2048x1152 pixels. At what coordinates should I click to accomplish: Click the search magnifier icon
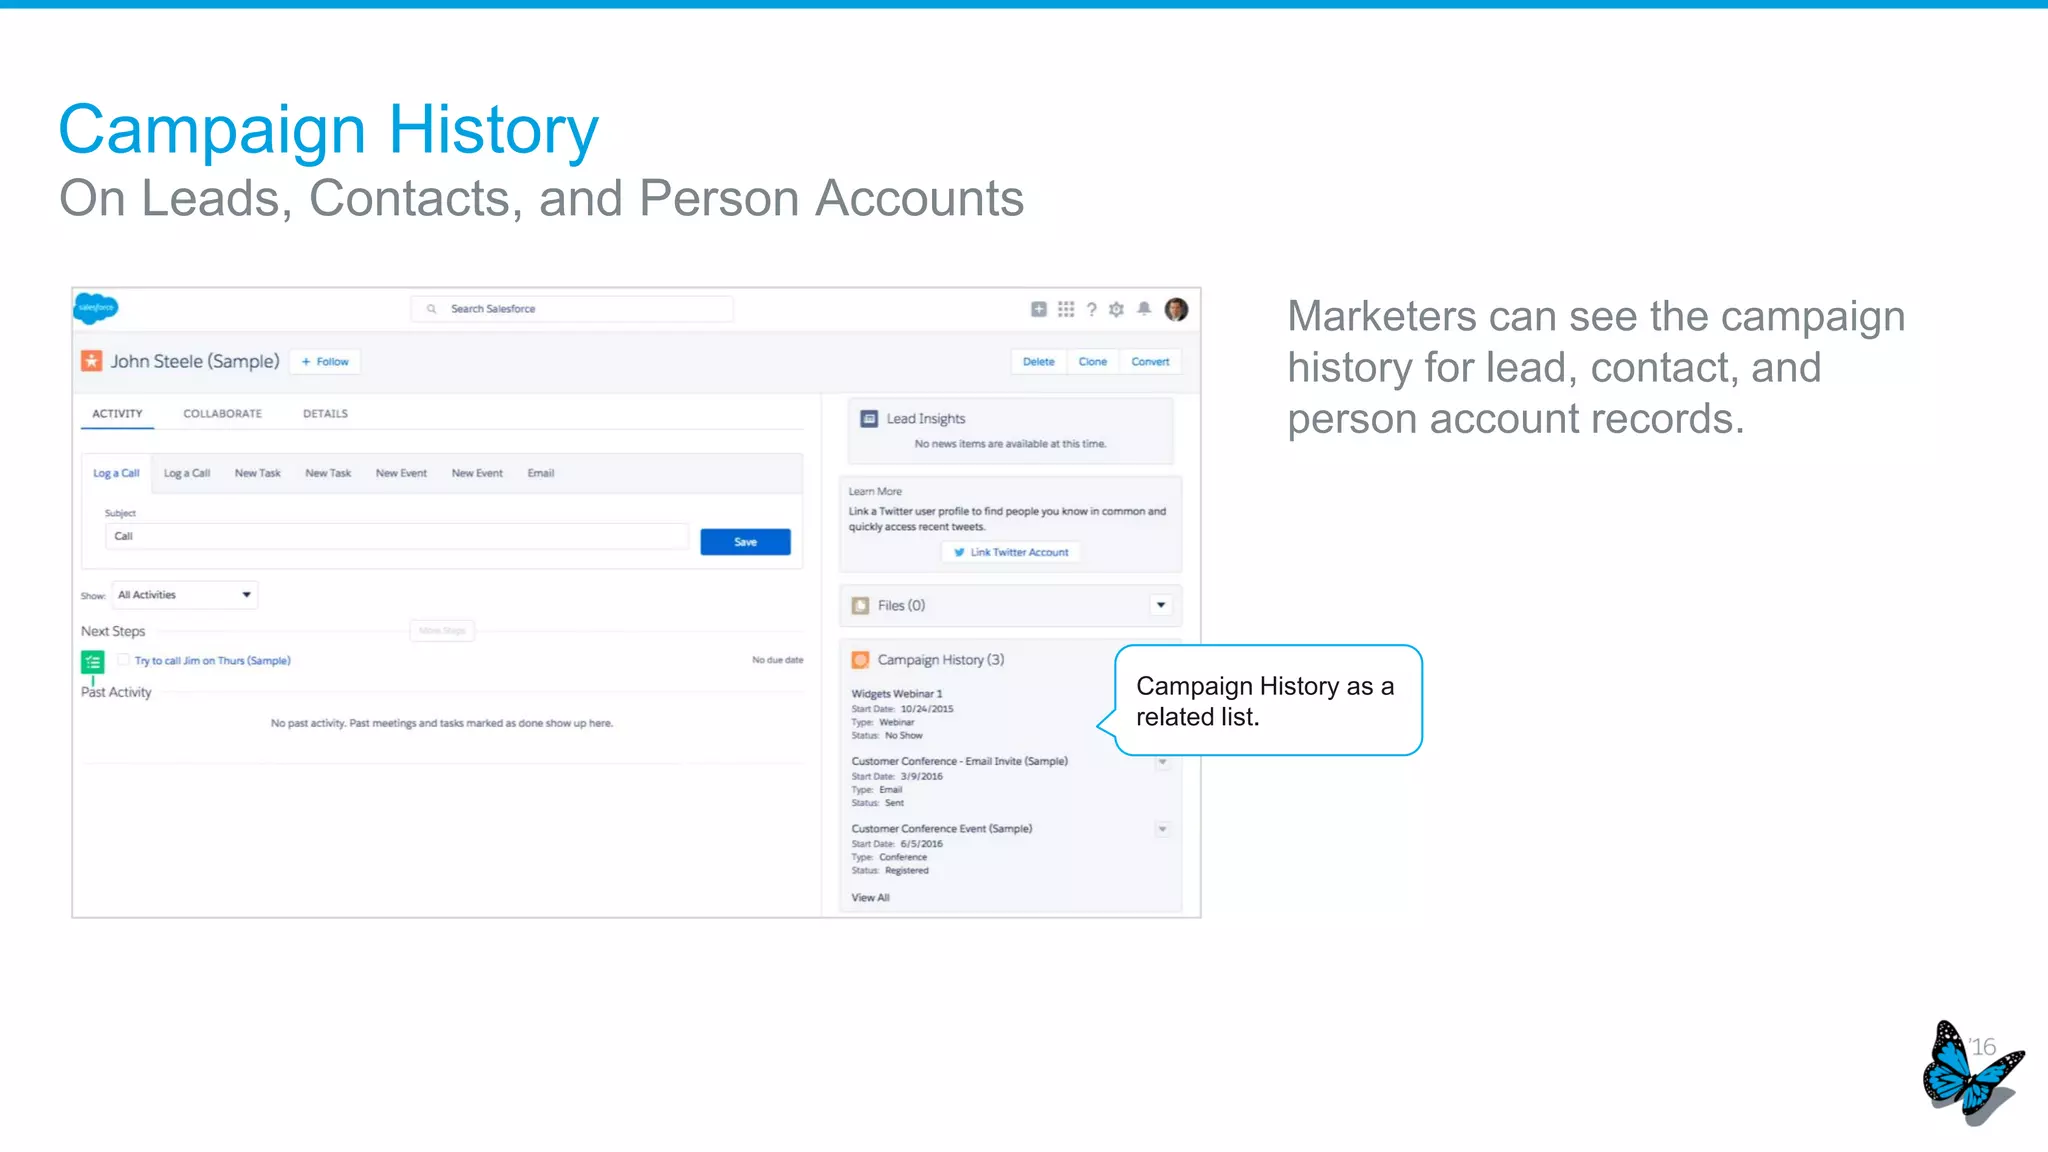pos(431,309)
